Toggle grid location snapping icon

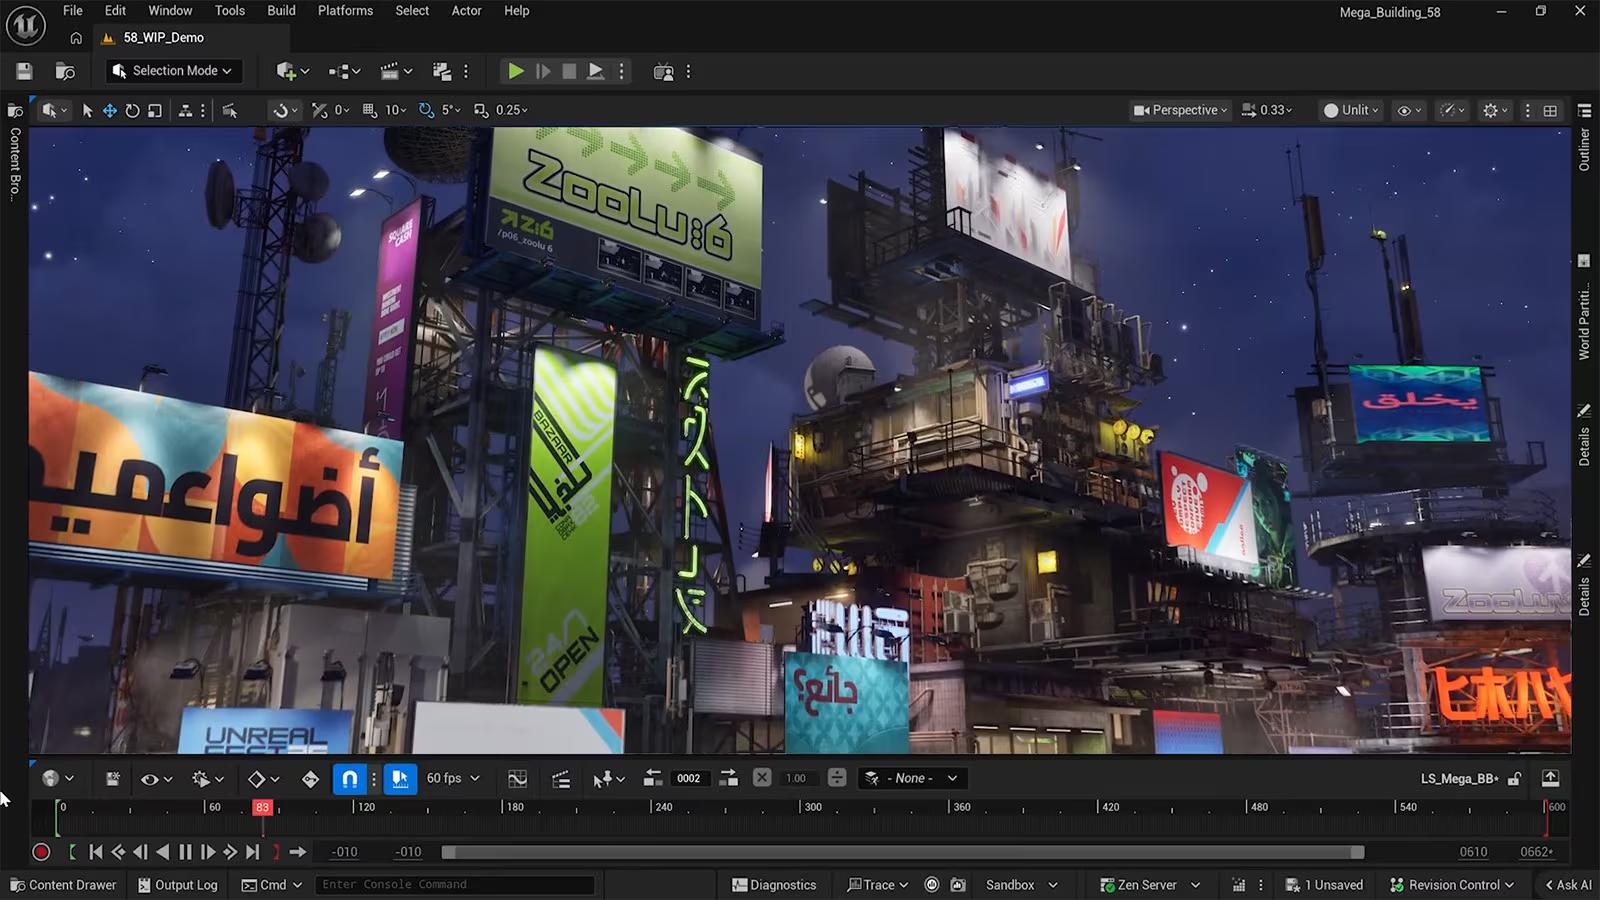click(x=370, y=110)
